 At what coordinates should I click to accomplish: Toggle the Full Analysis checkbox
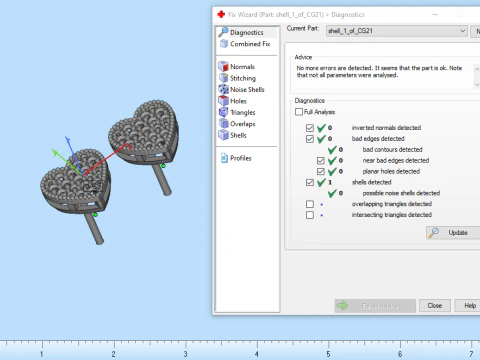299,112
